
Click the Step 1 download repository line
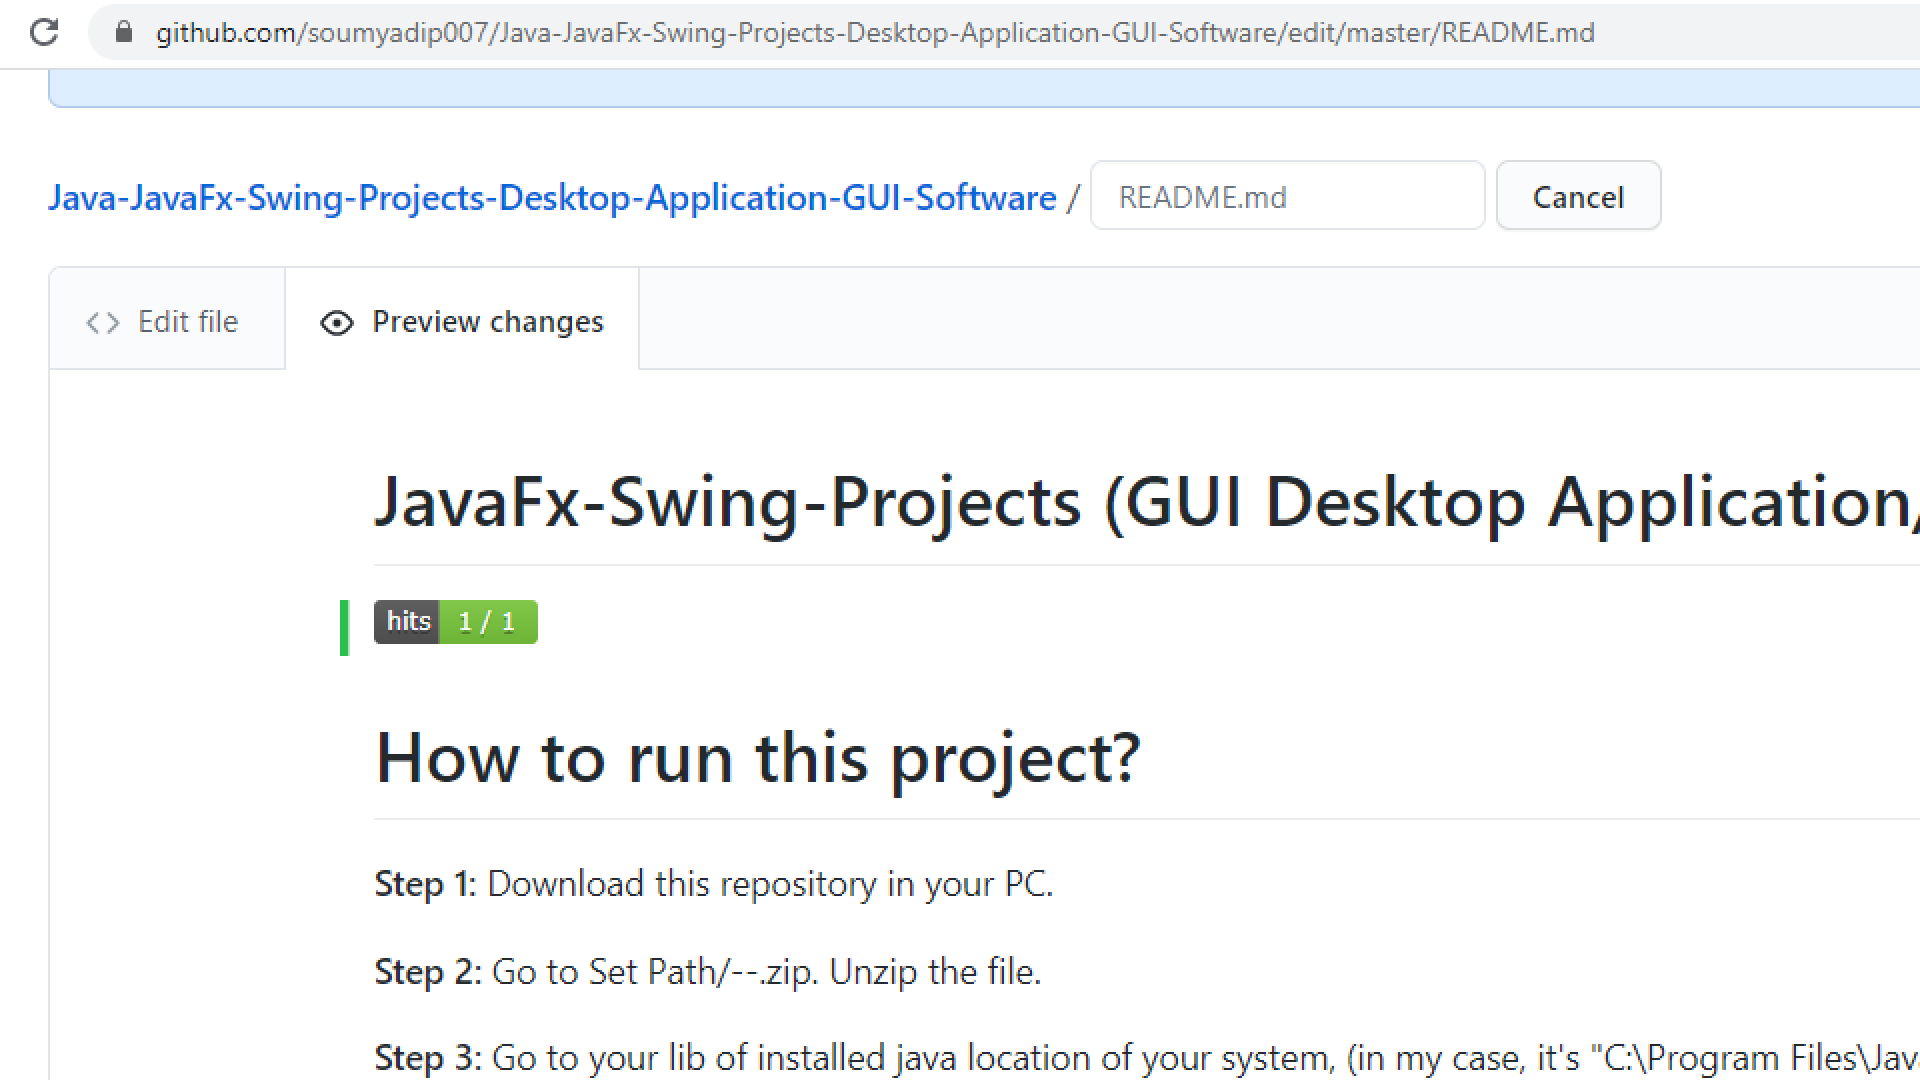(713, 884)
